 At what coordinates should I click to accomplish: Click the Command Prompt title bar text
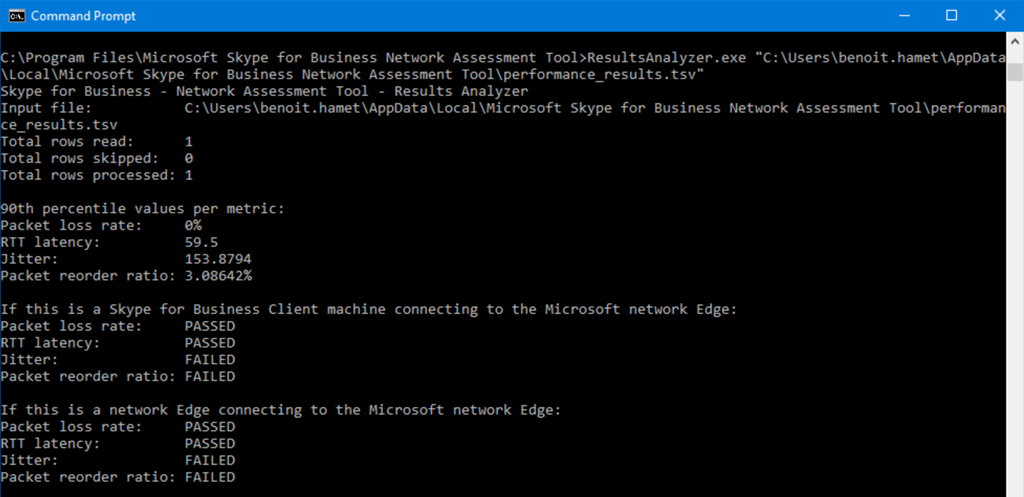coord(83,16)
